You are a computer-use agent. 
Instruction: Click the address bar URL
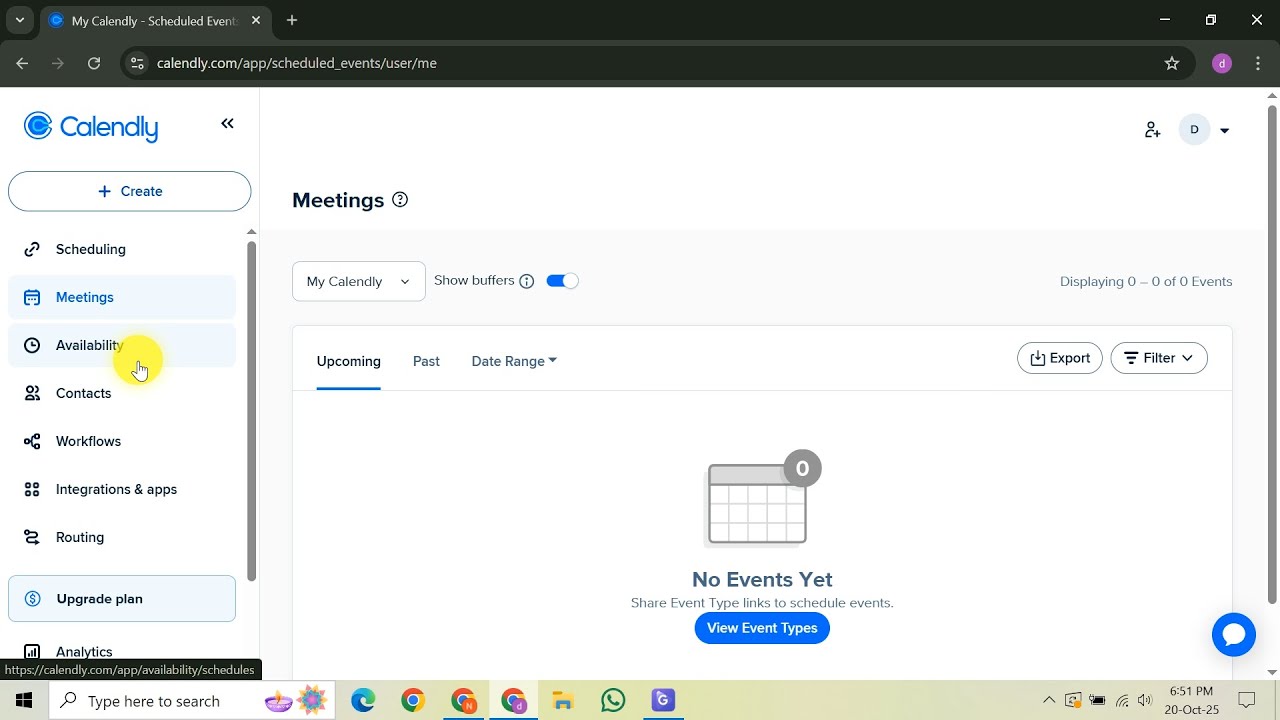point(297,63)
